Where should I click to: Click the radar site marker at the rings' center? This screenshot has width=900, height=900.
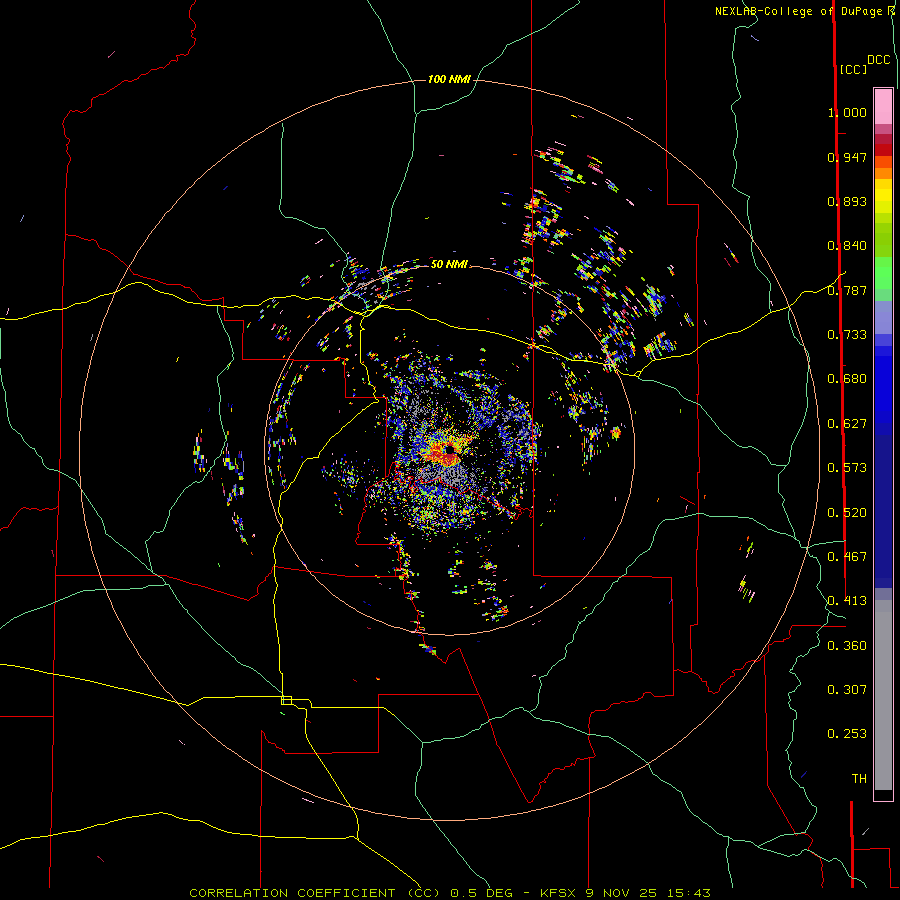point(449,450)
